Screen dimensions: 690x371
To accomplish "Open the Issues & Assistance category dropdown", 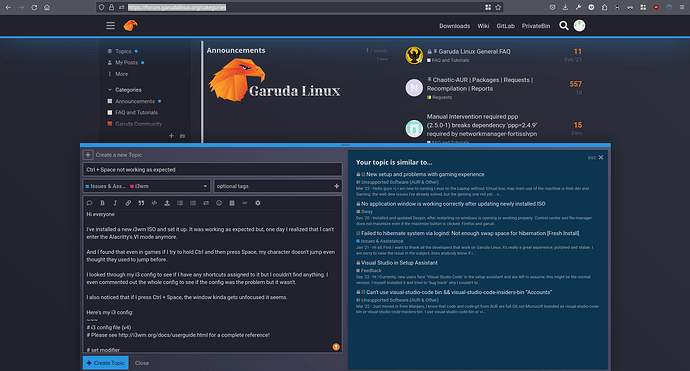I will [147, 186].
